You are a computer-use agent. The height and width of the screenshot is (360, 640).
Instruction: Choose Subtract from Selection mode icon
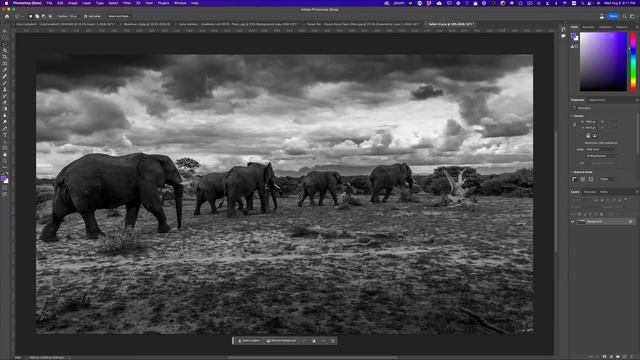click(44, 16)
